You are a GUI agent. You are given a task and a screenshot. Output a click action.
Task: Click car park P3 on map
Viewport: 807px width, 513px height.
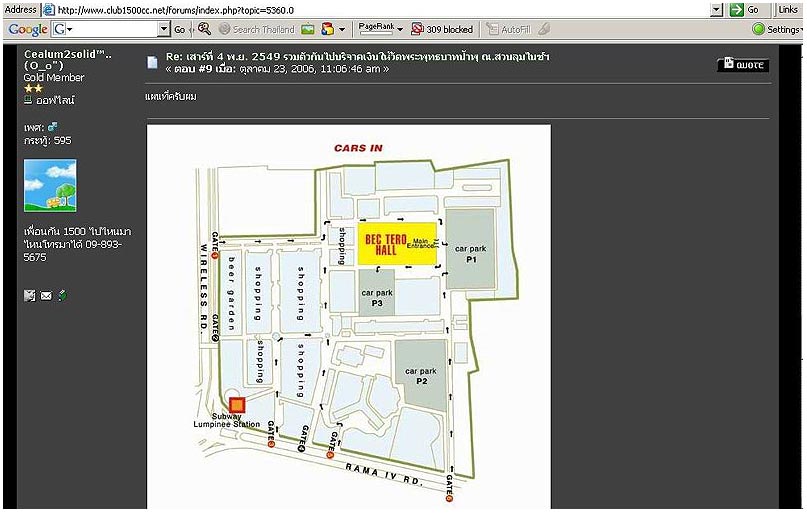click(377, 293)
